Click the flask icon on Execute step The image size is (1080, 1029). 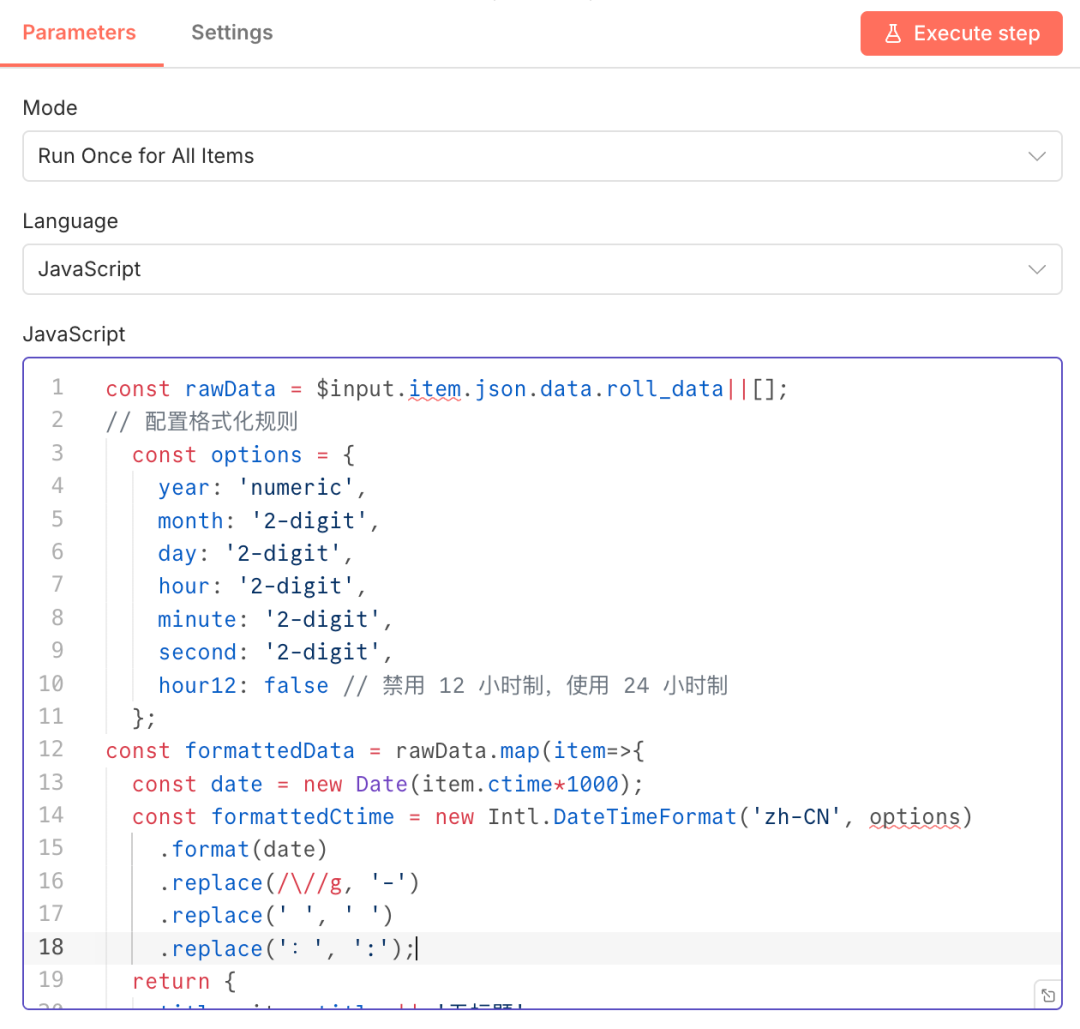pos(893,34)
